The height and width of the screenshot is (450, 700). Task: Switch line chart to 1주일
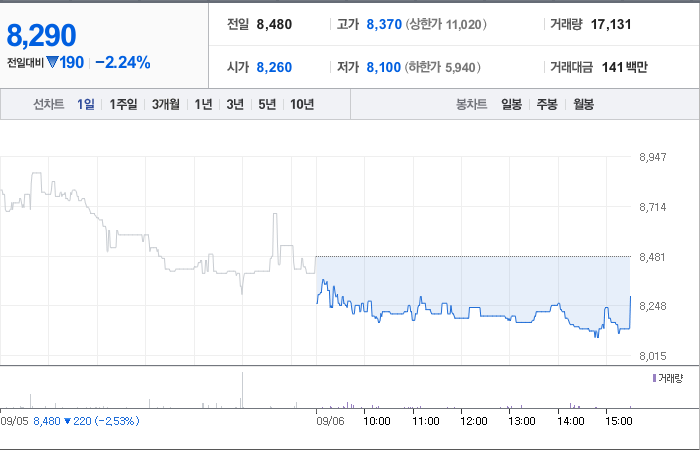124,104
